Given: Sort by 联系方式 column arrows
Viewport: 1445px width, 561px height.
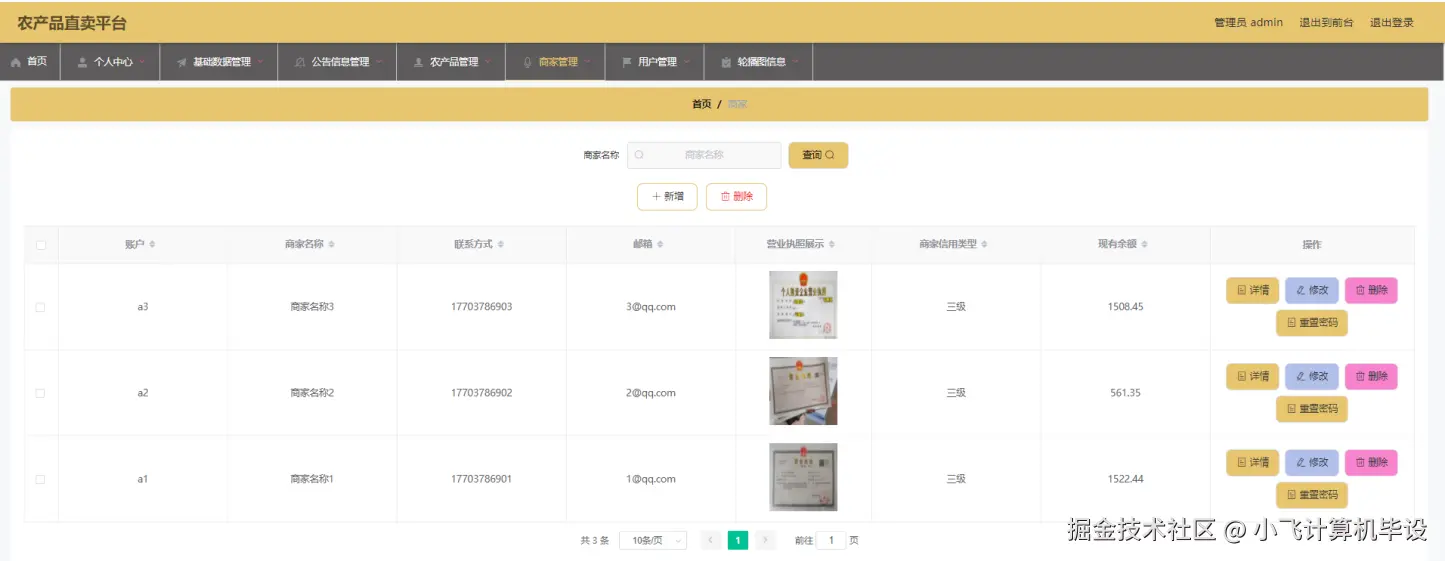Looking at the screenshot, I should tap(501, 245).
